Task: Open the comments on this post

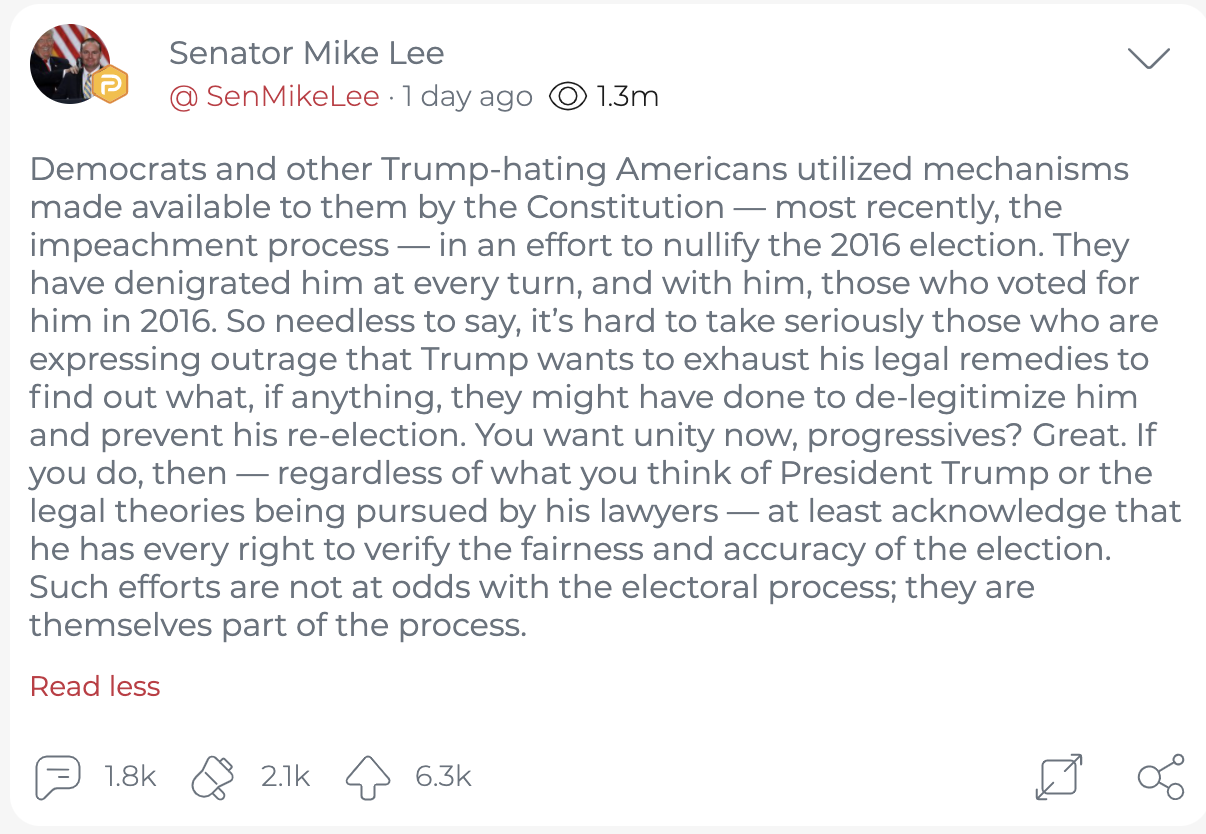Action: tap(57, 776)
